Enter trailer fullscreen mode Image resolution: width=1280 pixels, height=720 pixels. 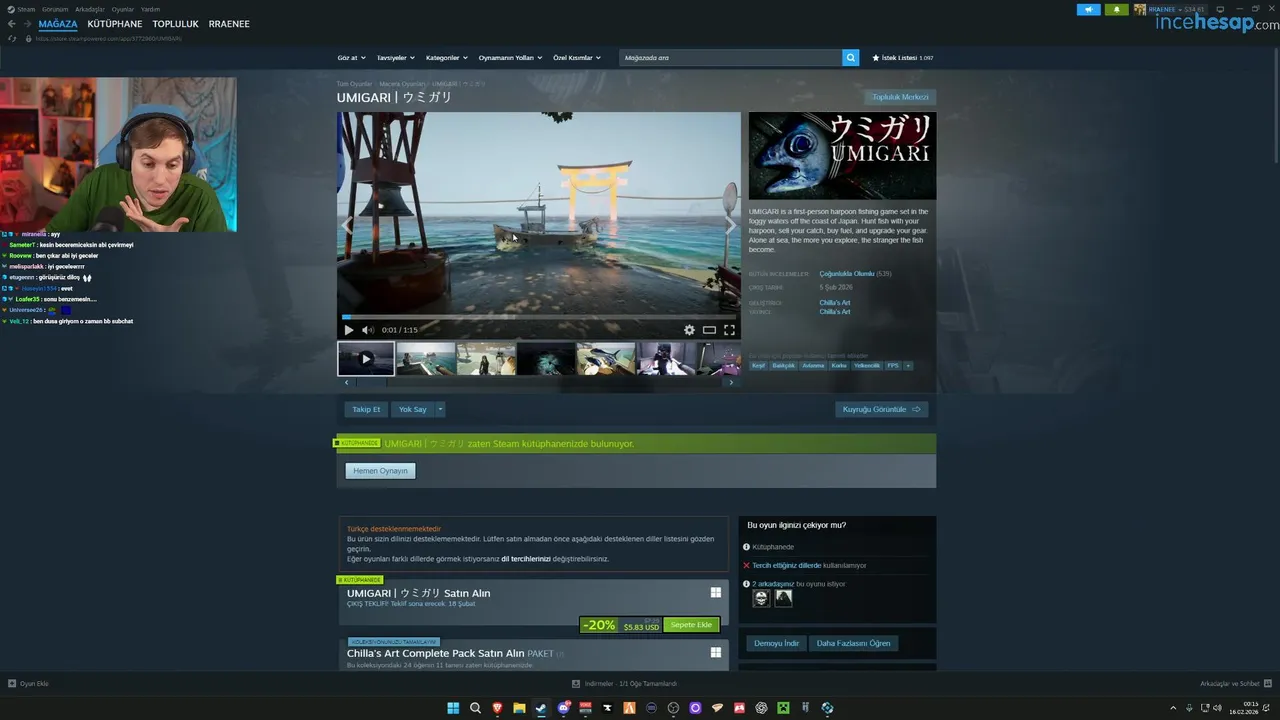729,330
